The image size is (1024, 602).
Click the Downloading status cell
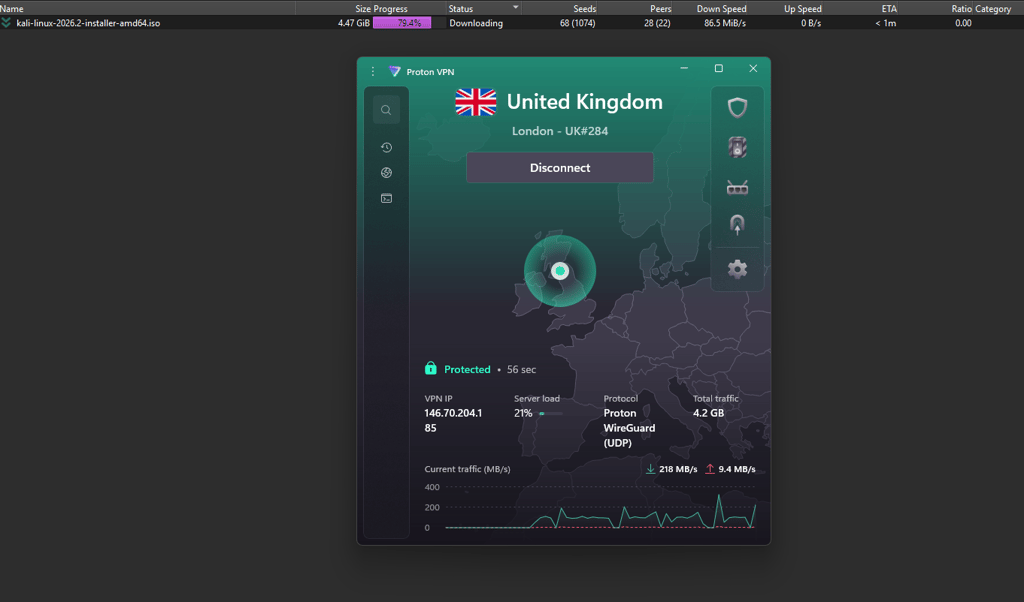[476, 23]
